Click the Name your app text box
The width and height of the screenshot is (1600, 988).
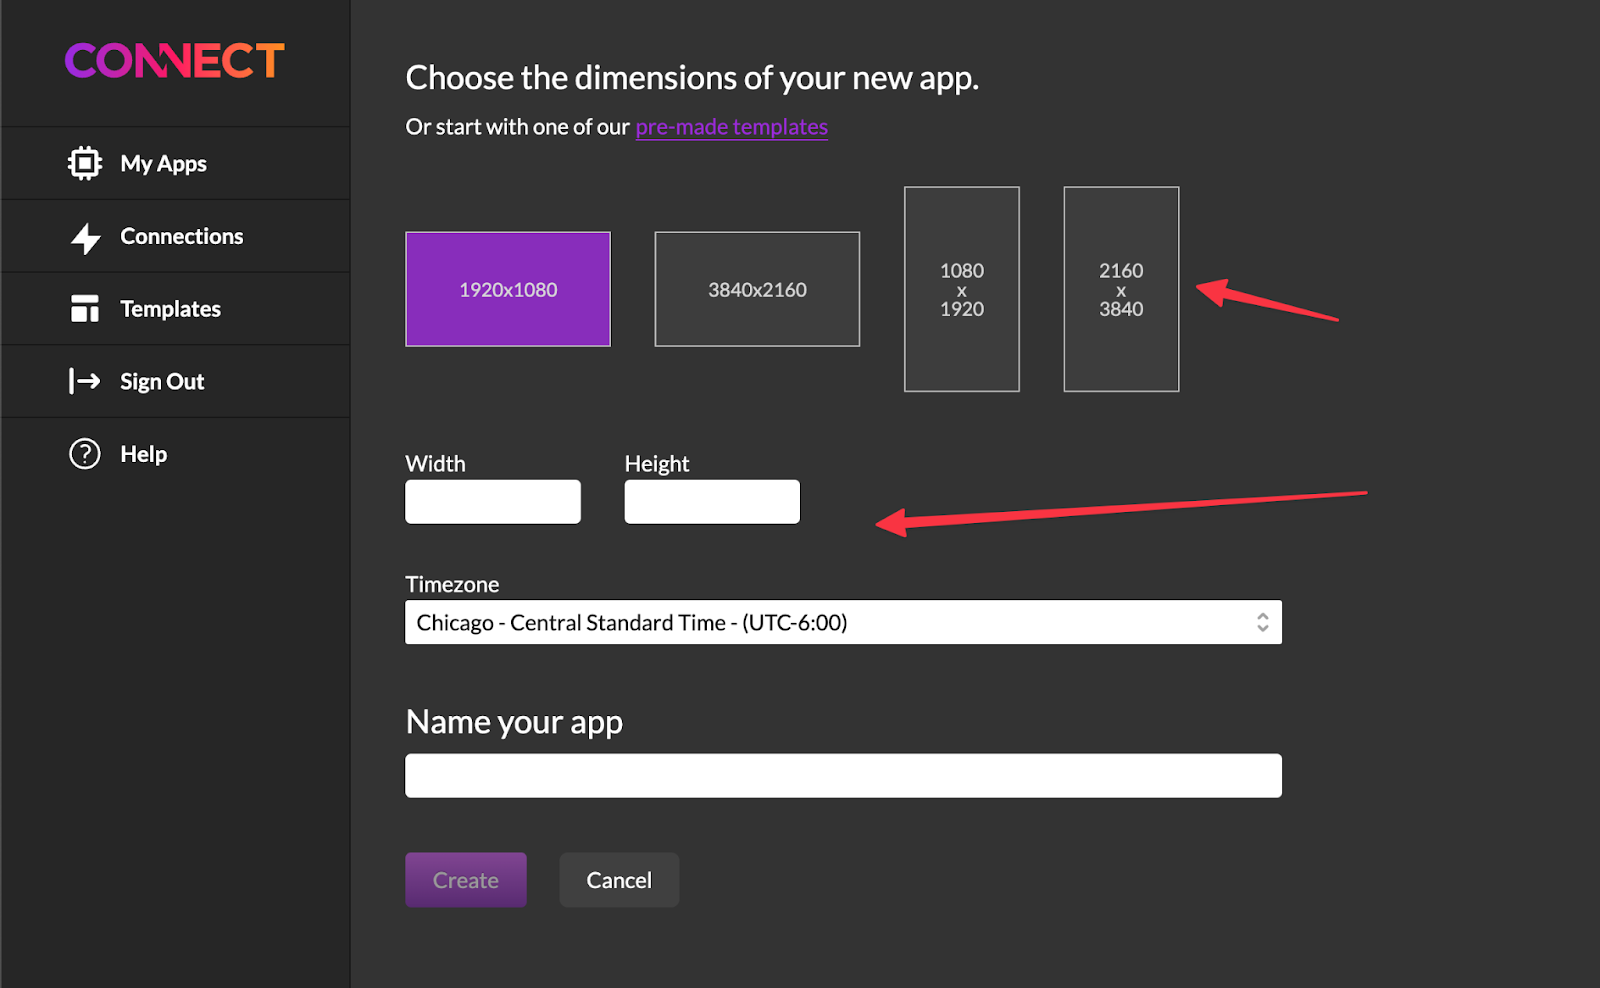point(842,774)
